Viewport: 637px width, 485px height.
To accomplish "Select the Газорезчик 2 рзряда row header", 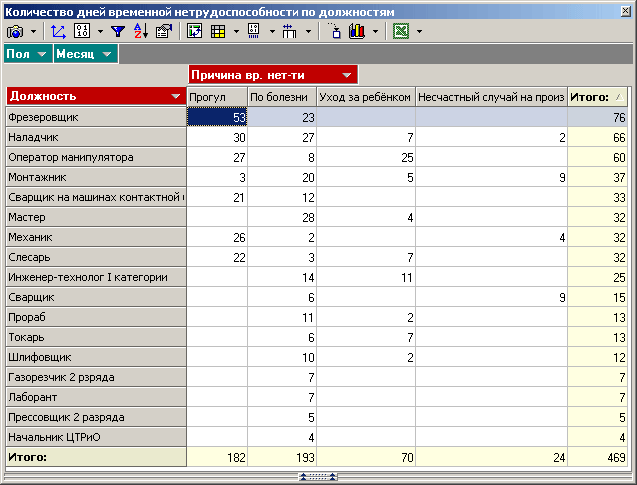I will click(x=96, y=377).
